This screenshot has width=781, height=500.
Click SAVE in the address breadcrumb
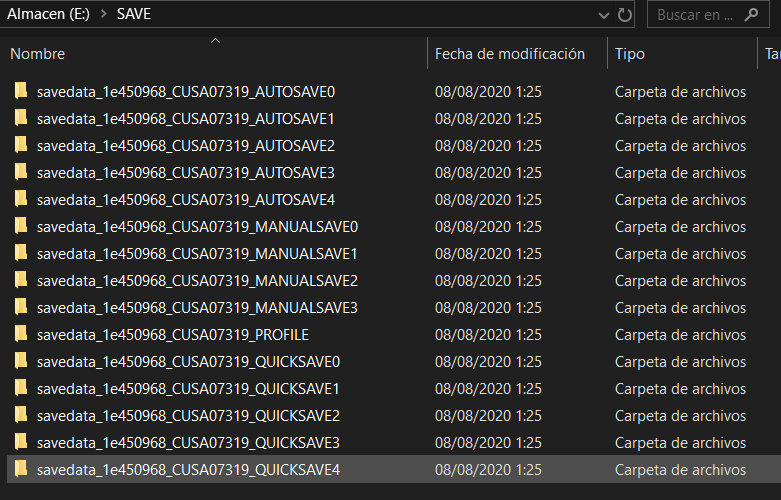(x=134, y=14)
